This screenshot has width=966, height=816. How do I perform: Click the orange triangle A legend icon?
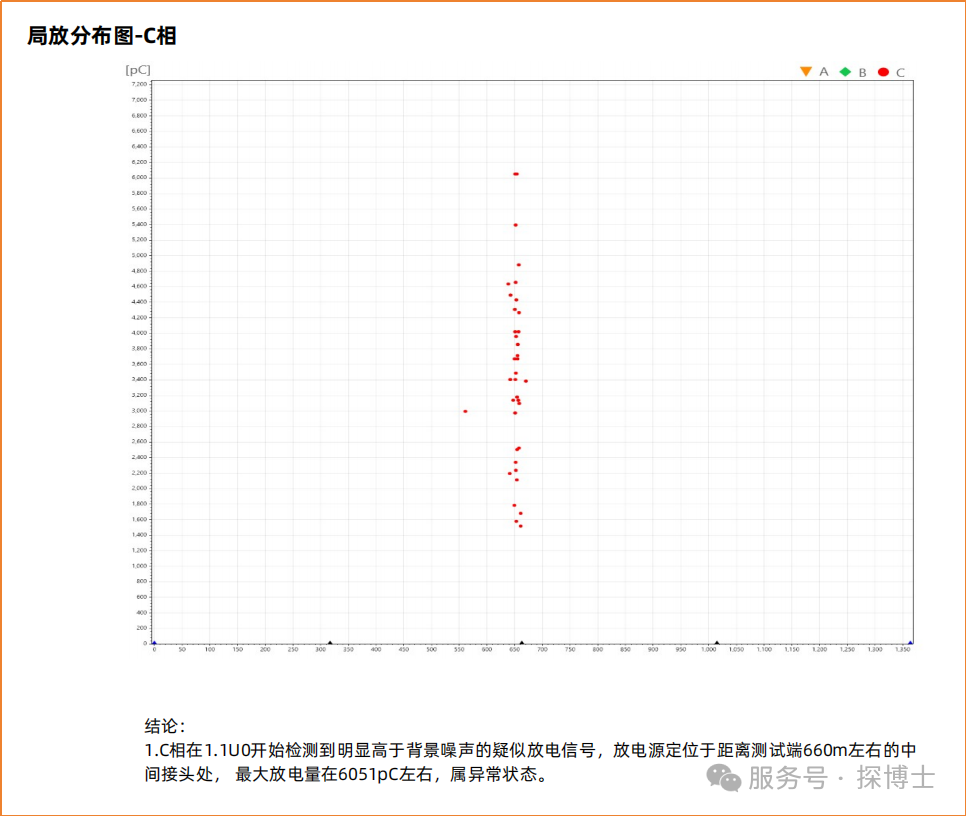pos(806,71)
